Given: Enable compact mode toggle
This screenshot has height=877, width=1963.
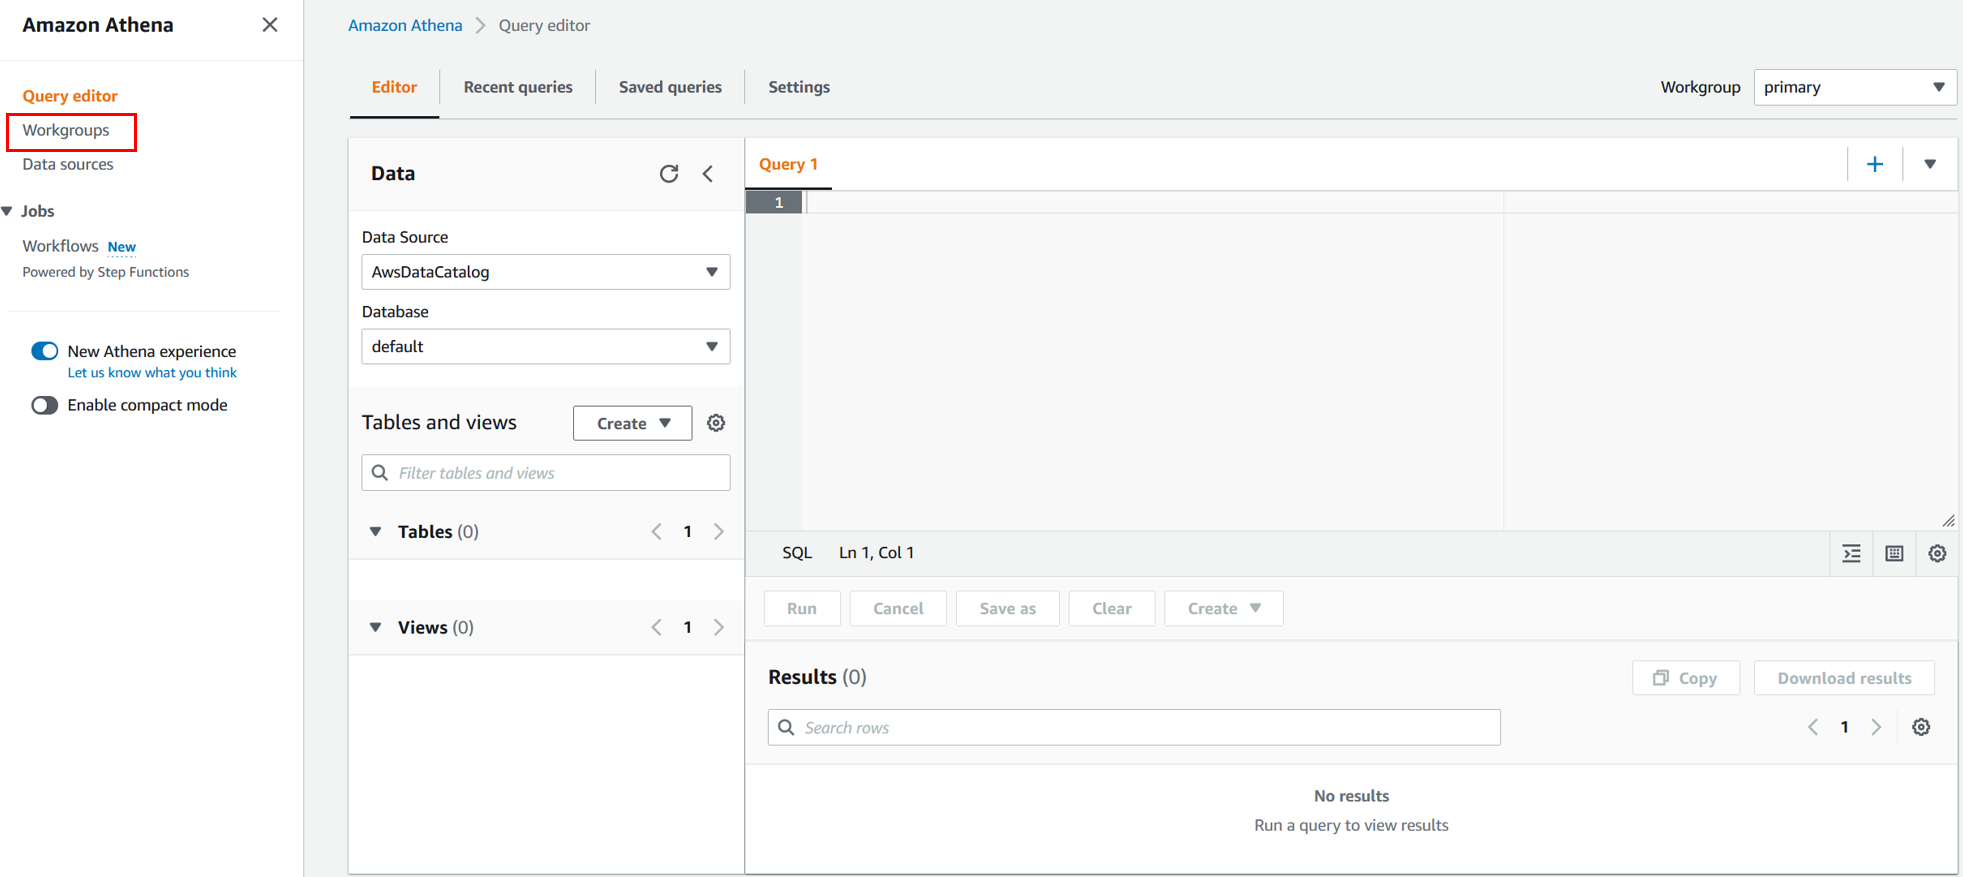Looking at the screenshot, I should tap(45, 405).
